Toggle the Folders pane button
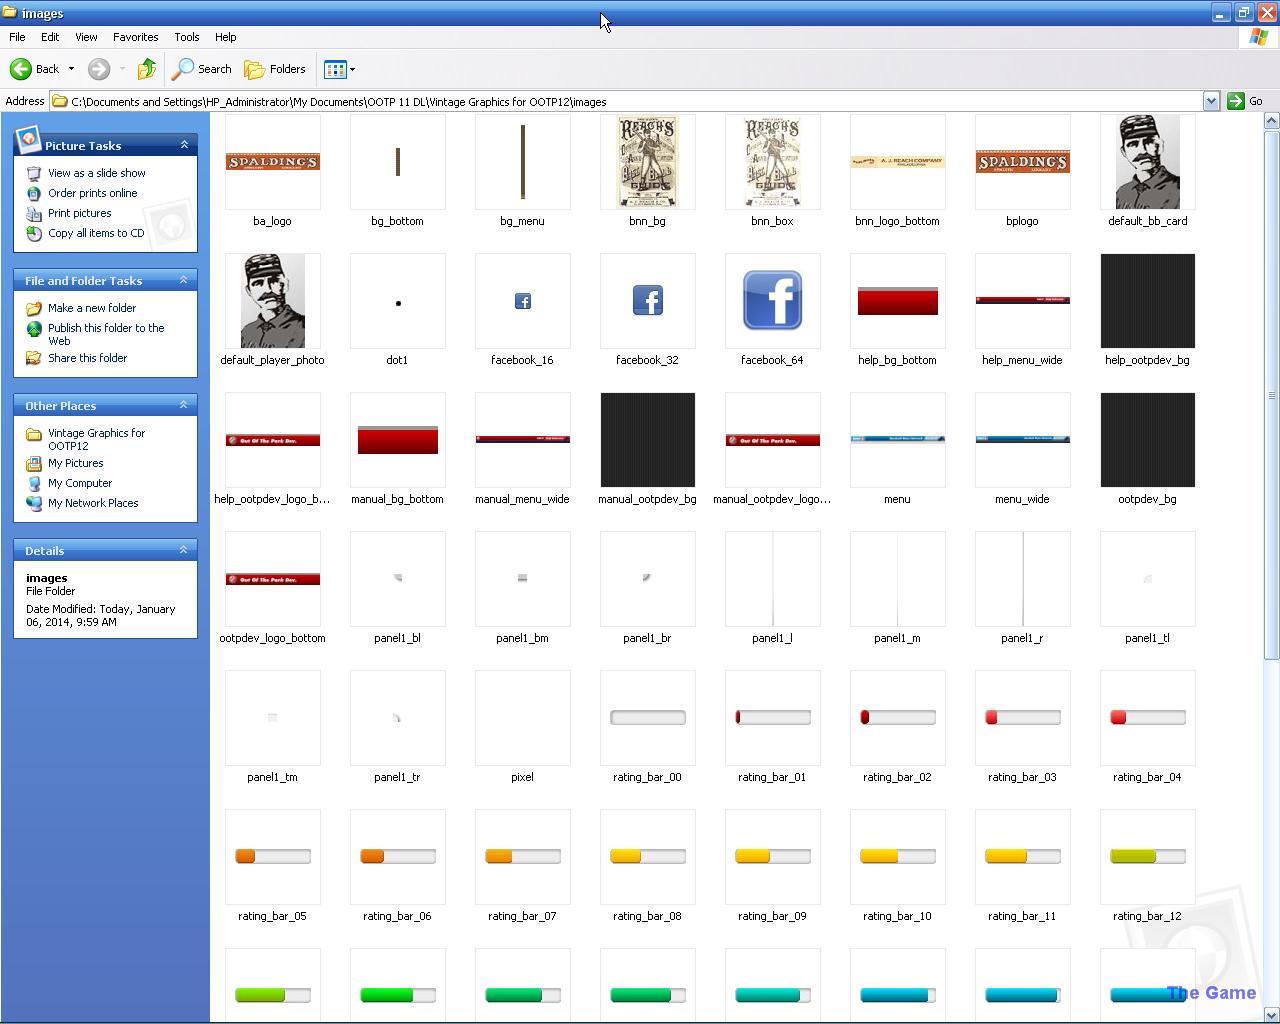The image size is (1280, 1024). click(275, 69)
